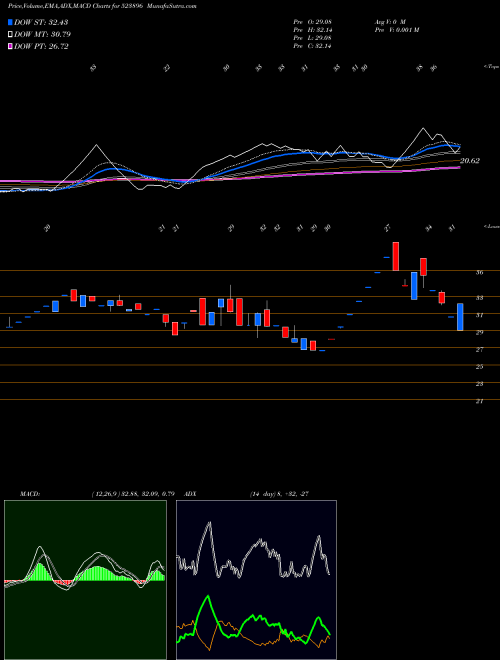Image resolution: width=500 pixels, height=660 pixels.
Task: Select the 'DOW PT: 26.72' legend label
Action: (x=41, y=46)
